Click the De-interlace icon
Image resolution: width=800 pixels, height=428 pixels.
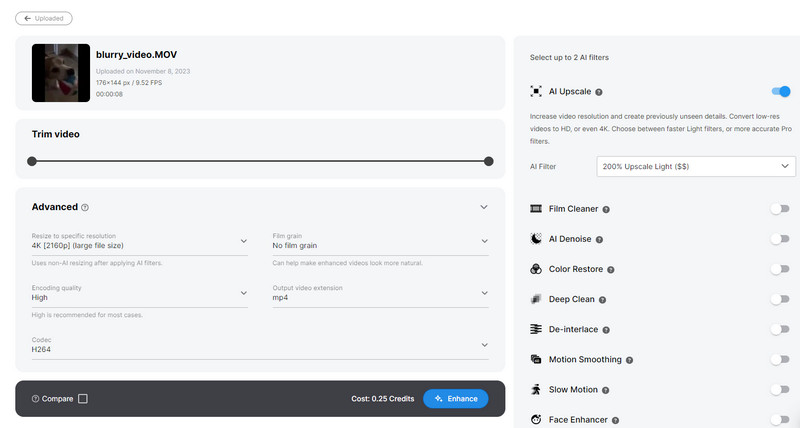[537, 329]
